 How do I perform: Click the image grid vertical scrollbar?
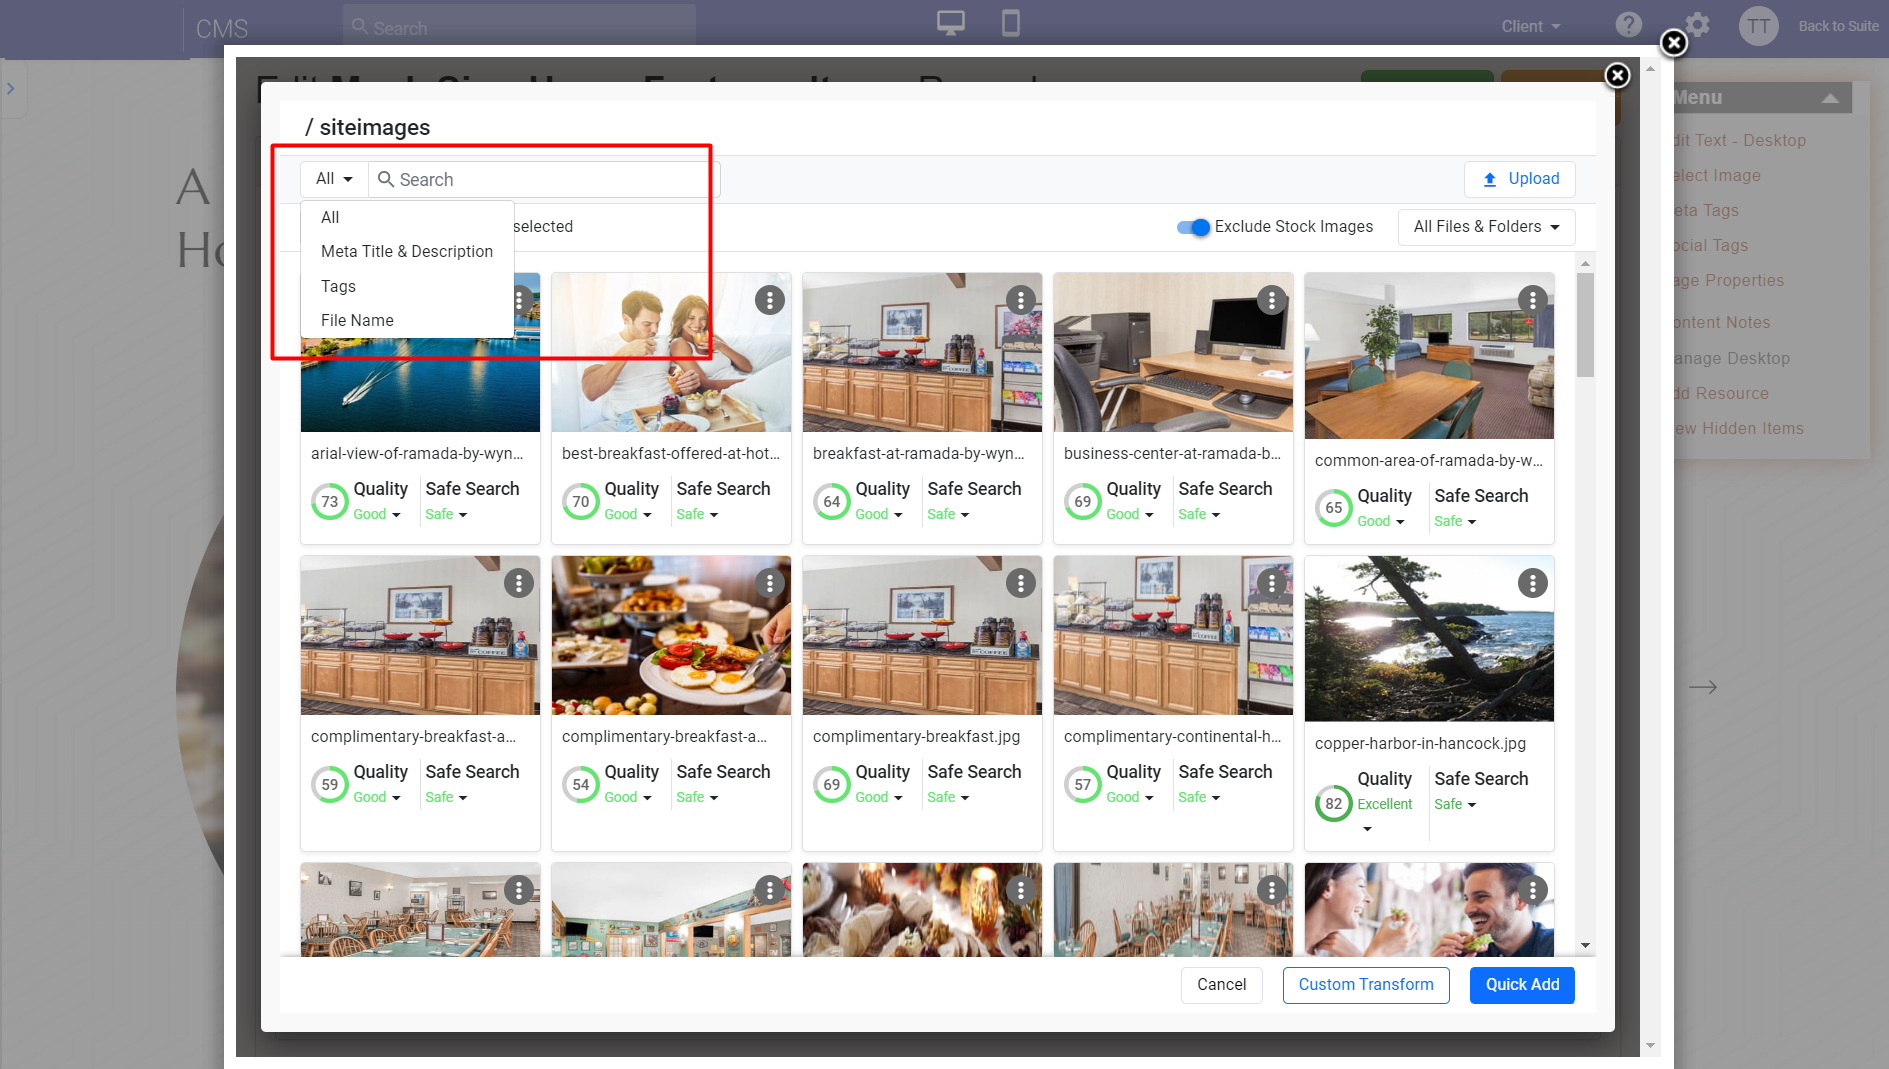[1585, 325]
